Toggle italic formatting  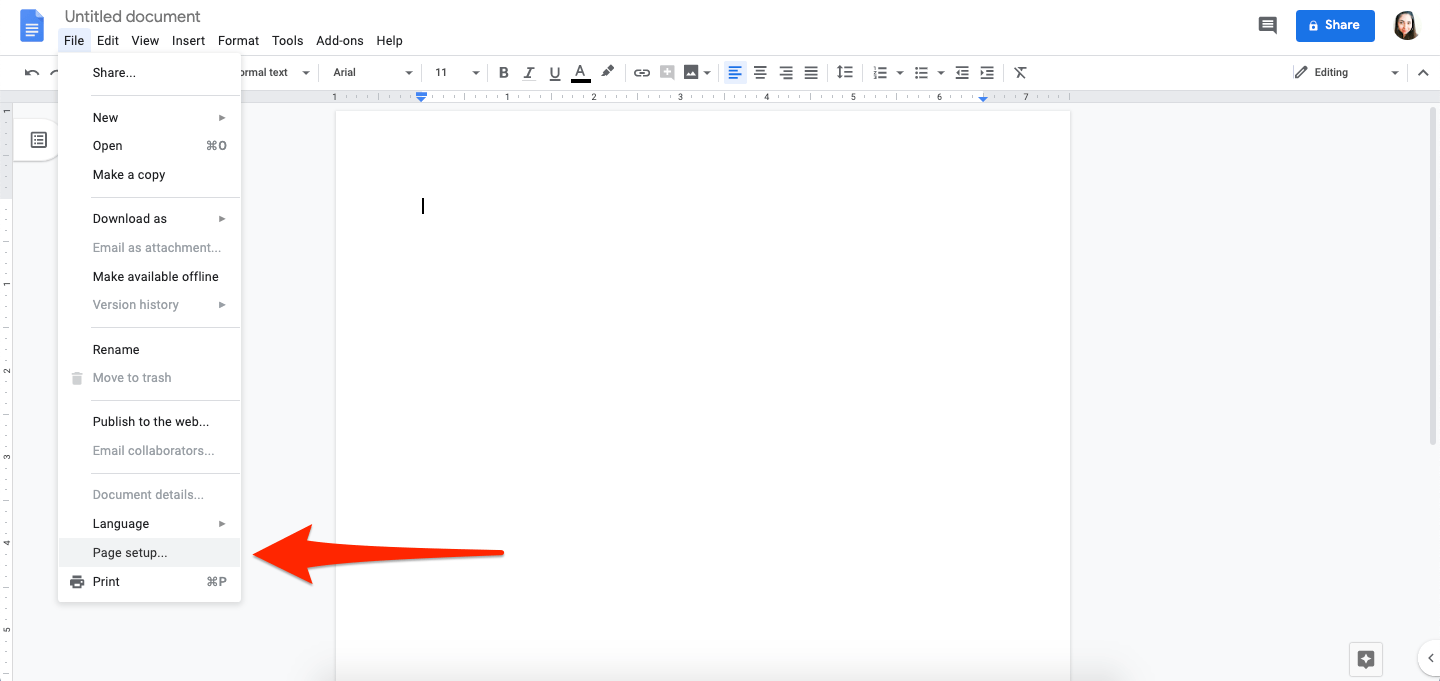click(x=529, y=73)
